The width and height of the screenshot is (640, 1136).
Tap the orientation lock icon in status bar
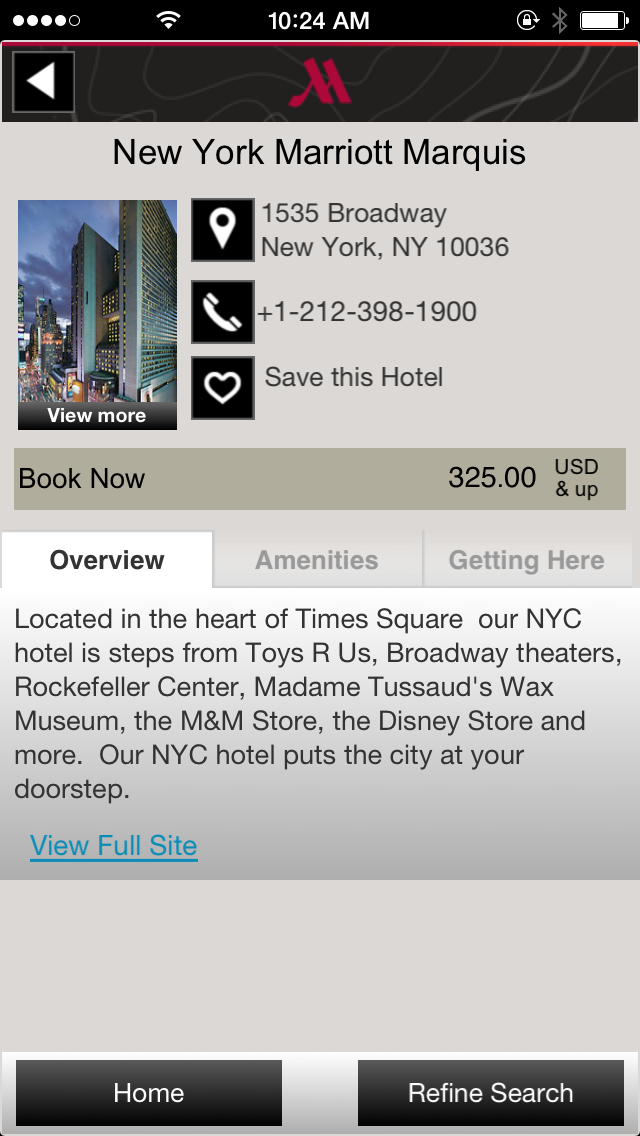coord(527,19)
